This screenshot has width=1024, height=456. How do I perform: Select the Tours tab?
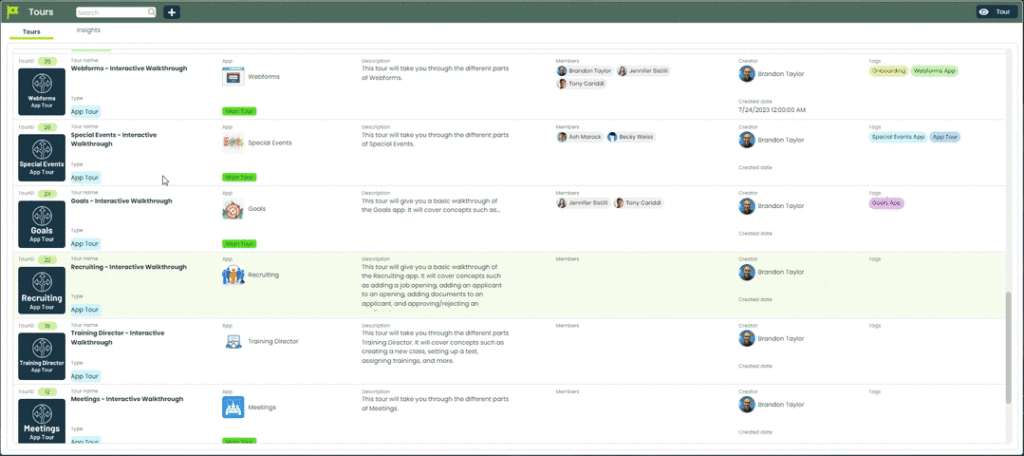click(31, 31)
